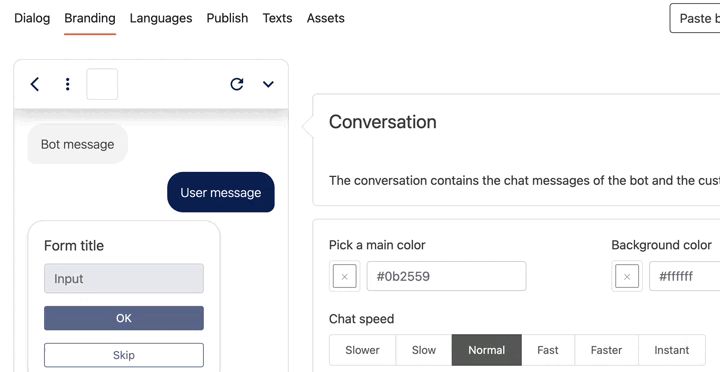Click the User message bubble
Screen dimensions: 720x372
click(x=221, y=192)
